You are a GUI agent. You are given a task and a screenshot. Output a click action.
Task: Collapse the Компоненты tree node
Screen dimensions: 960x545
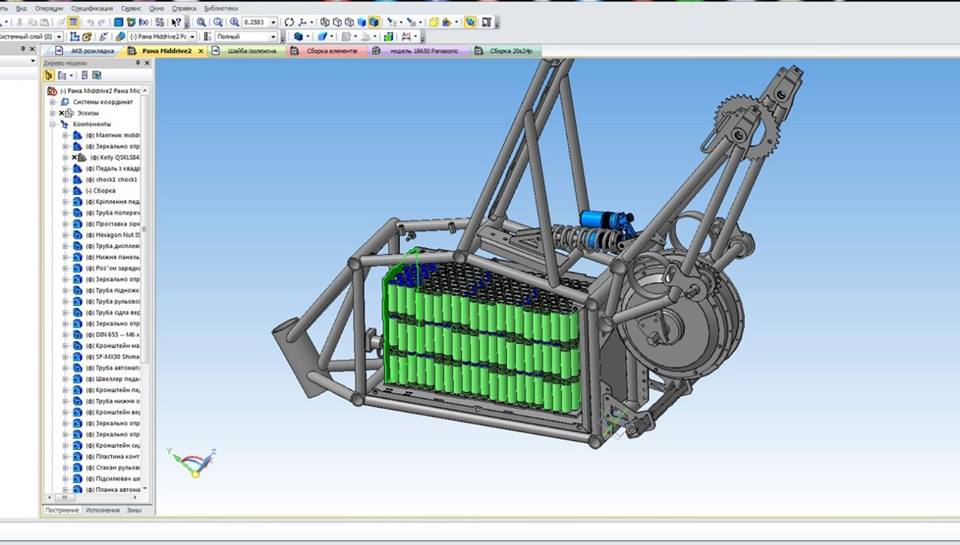pos(52,124)
